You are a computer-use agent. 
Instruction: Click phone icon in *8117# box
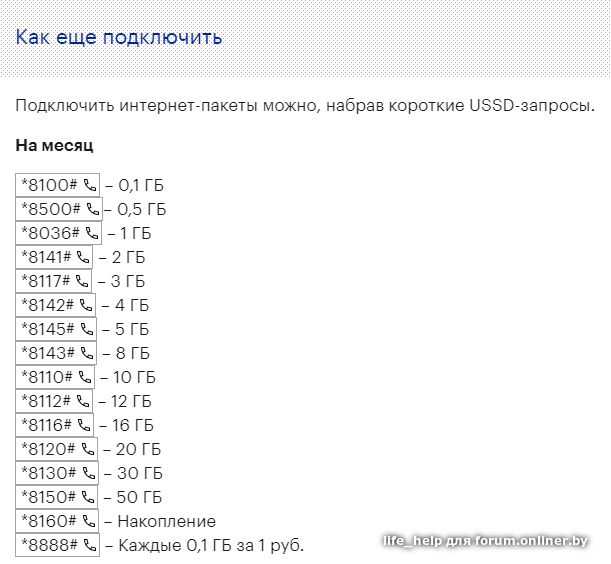click(82, 281)
